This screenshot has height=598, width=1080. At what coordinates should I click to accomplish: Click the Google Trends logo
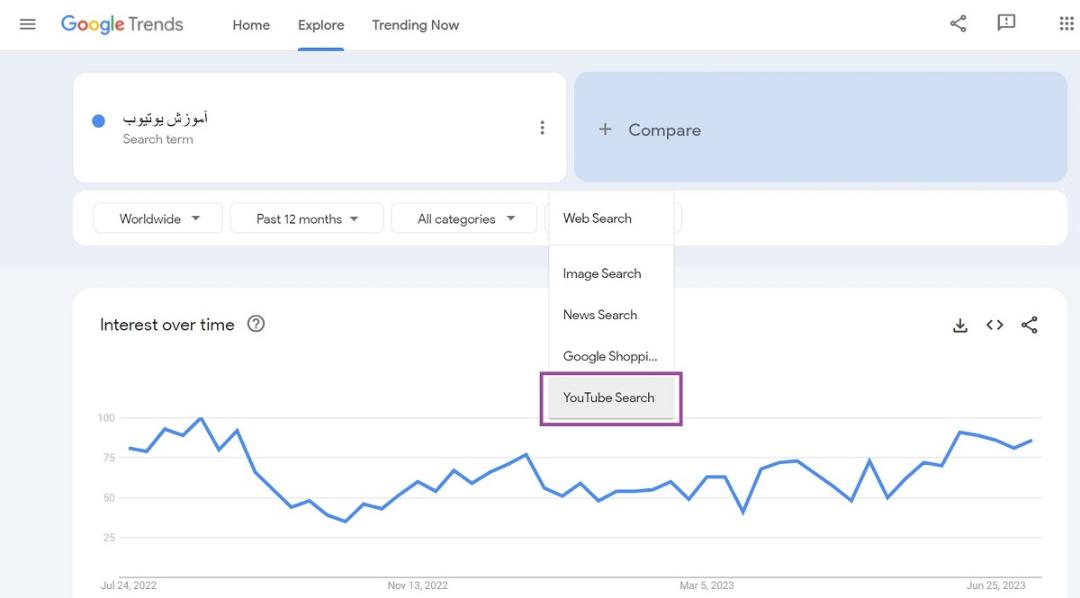click(x=122, y=24)
